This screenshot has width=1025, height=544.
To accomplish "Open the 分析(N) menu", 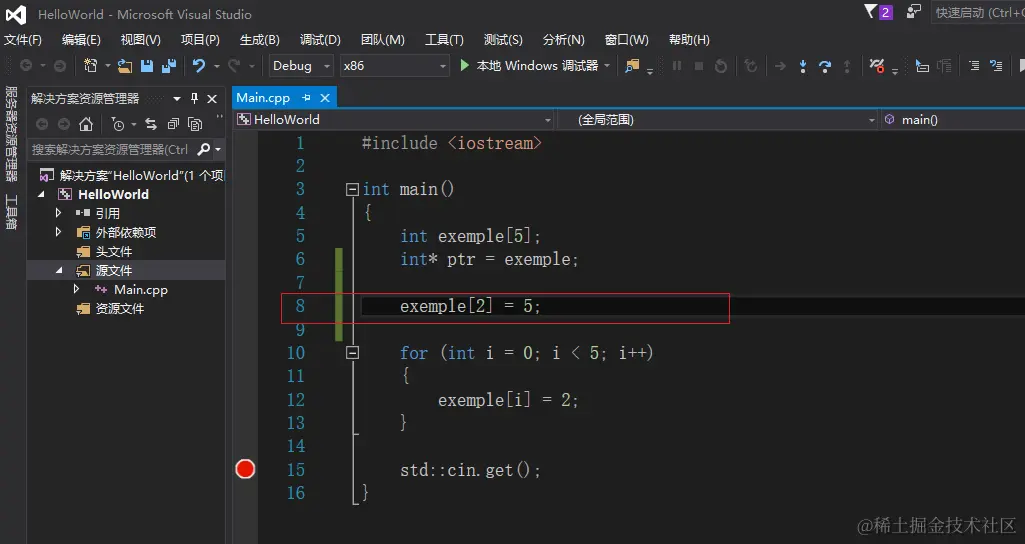I will [563, 40].
